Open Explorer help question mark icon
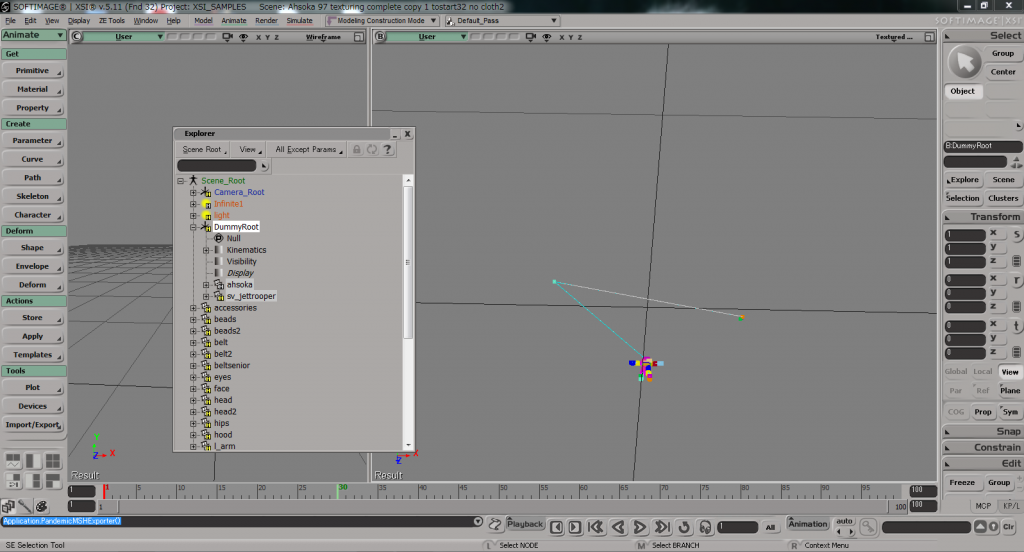Viewport: 1024px width, 552px height. 387,150
